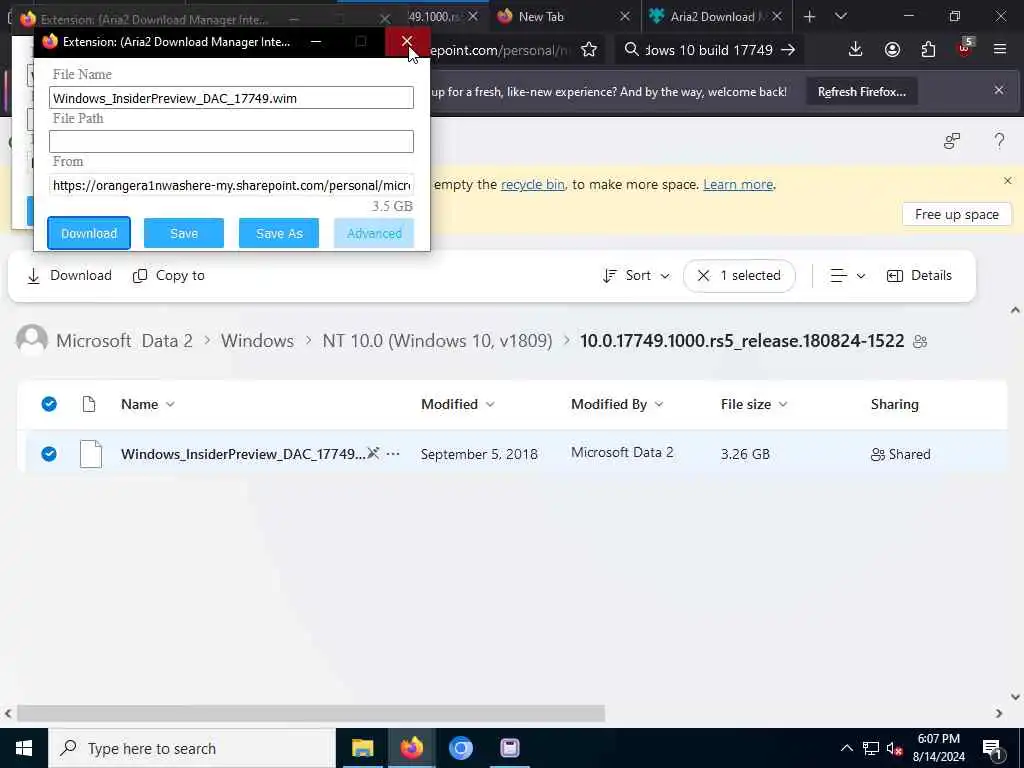The image size is (1024, 768).
Task: Open a new tab with the plus icon
Action: [809, 16]
